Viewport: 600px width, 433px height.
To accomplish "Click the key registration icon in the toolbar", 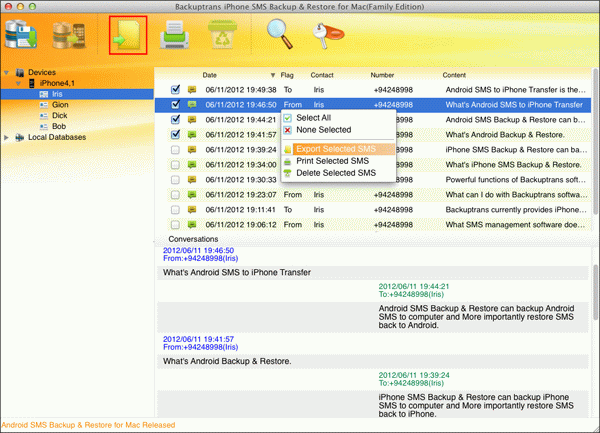I will (x=328, y=35).
